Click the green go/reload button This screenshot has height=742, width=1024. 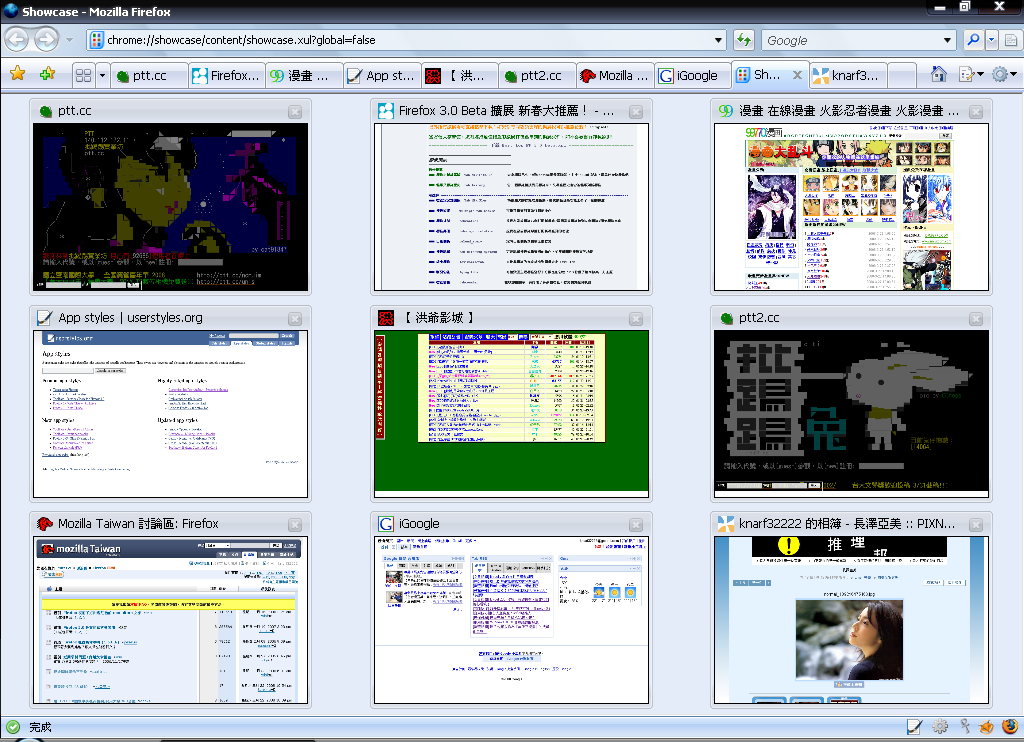pos(743,40)
